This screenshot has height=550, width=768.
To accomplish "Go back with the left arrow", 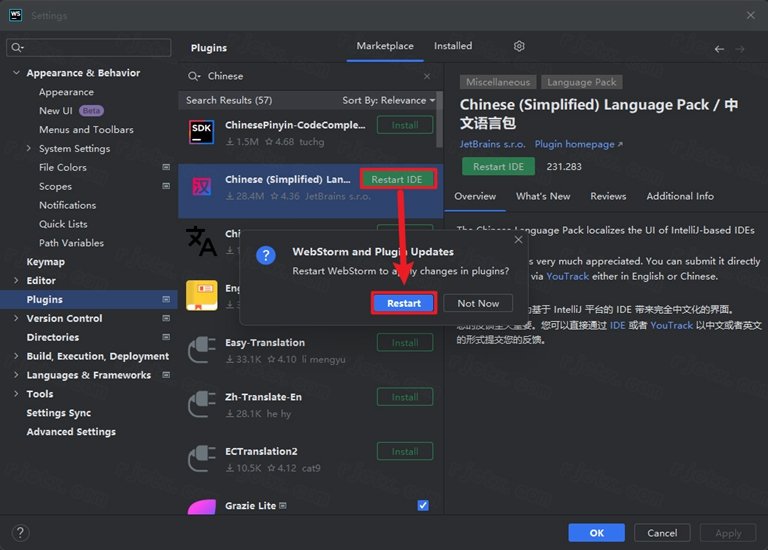I will (x=719, y=49).
